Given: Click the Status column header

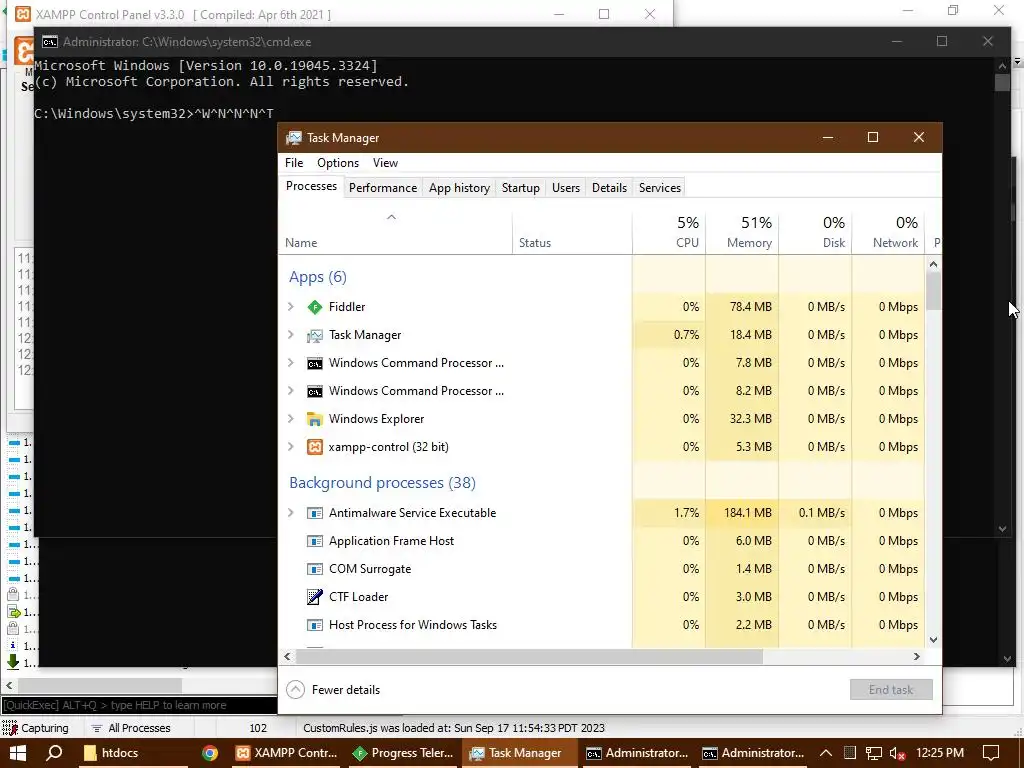Looking at the screenshot, I should click(x=572, y=232).
